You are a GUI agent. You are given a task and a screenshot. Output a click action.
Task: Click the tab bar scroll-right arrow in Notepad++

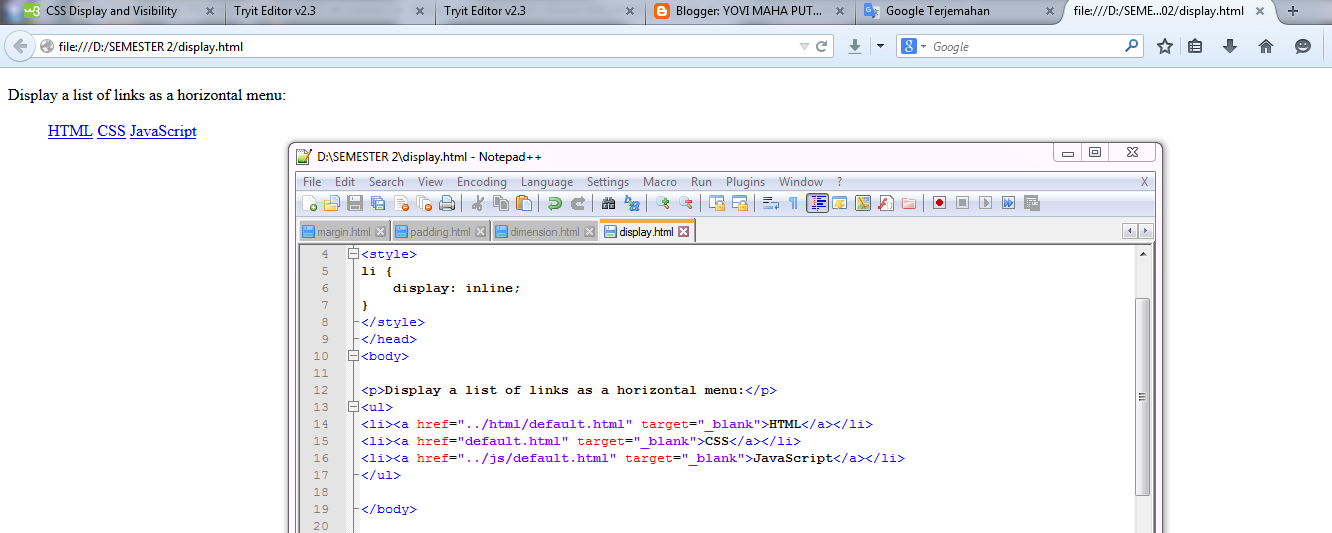(1145, 231)
